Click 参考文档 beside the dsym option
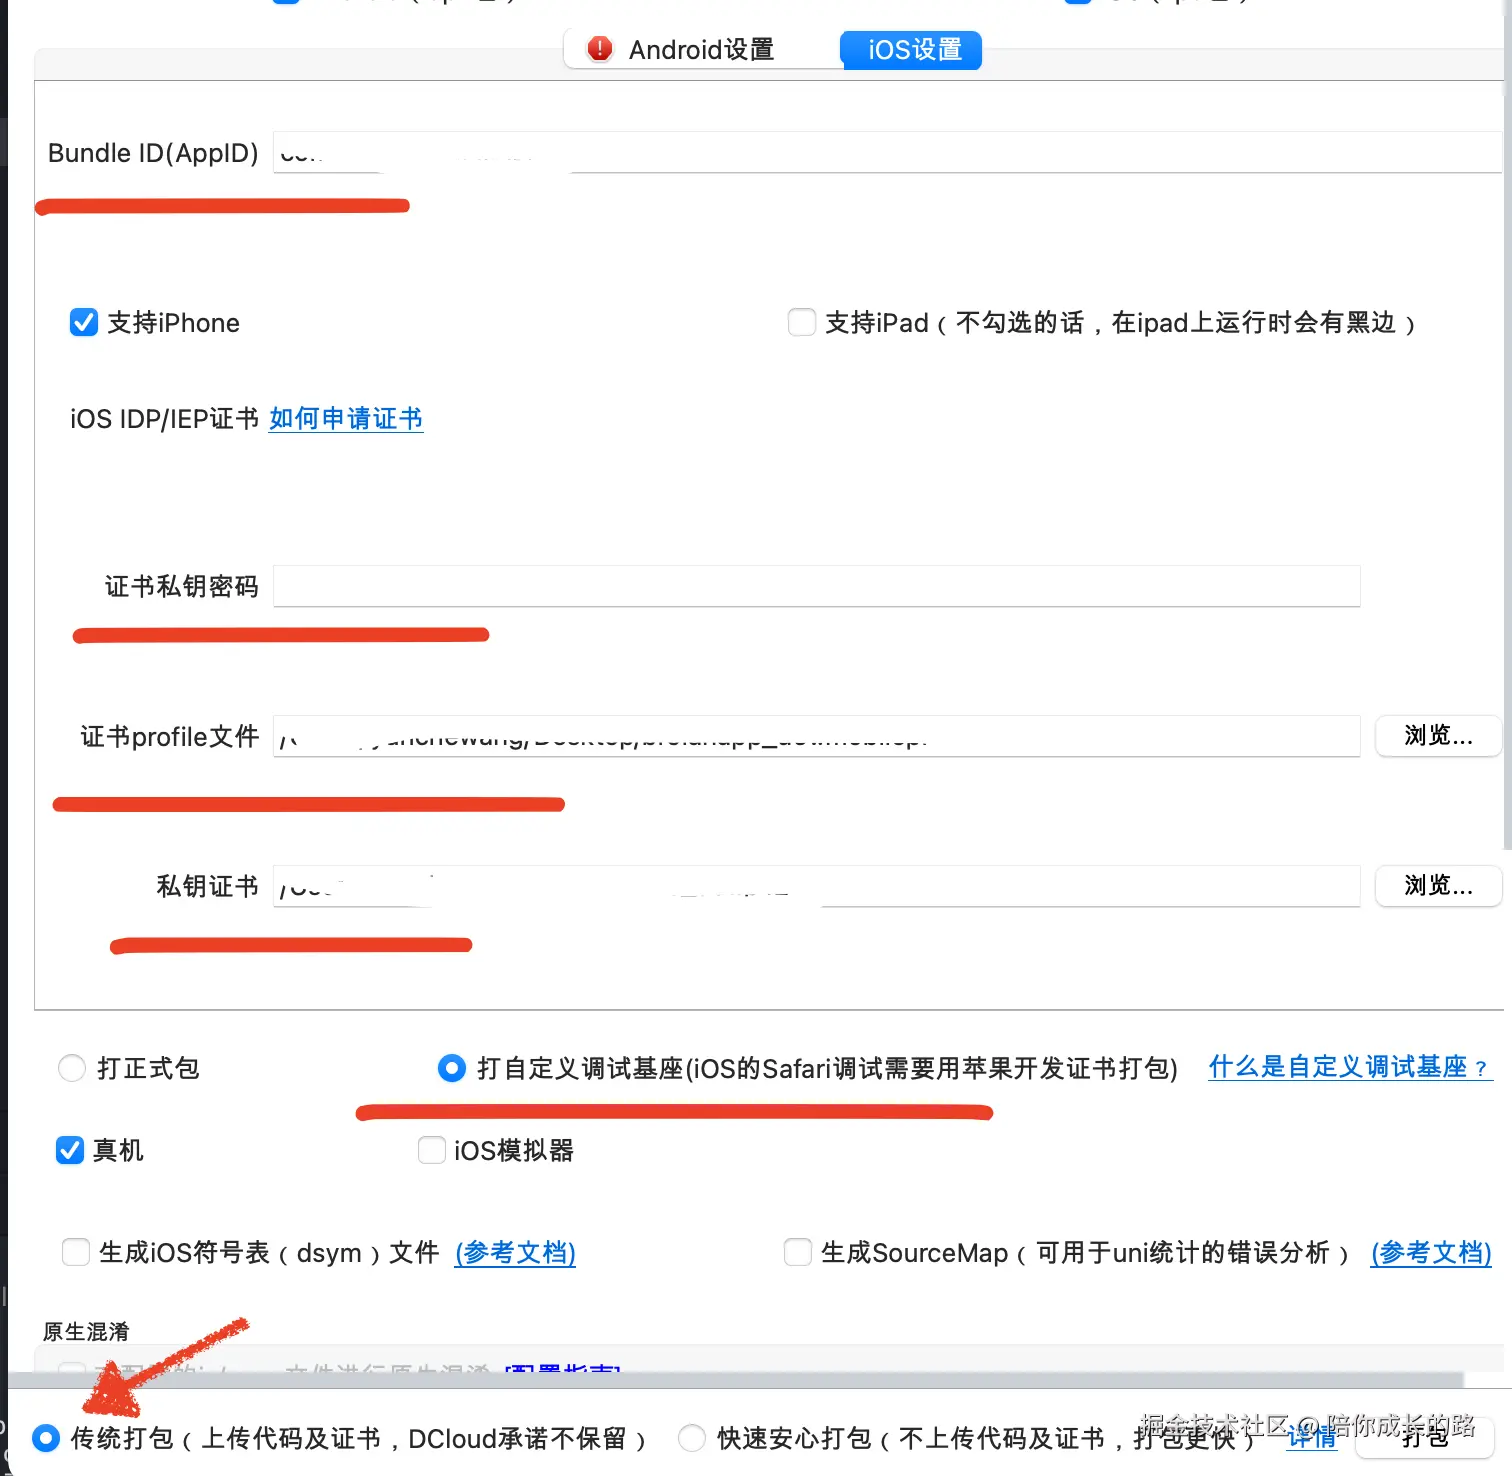1512x1476 pixels. point(514,1252)
